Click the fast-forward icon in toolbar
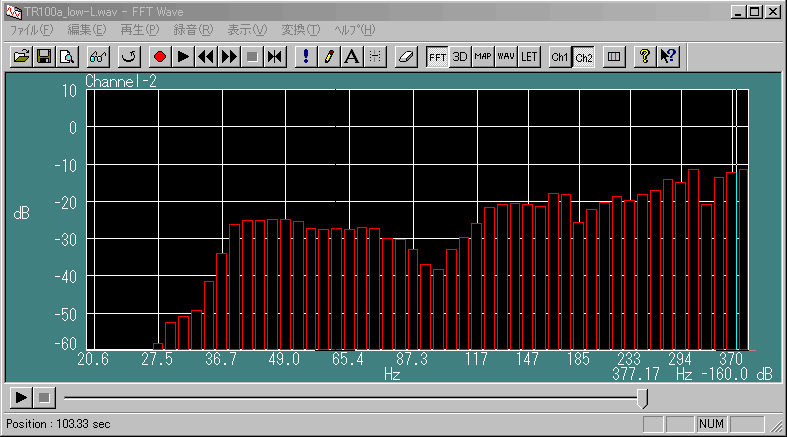 coord(229,57)
